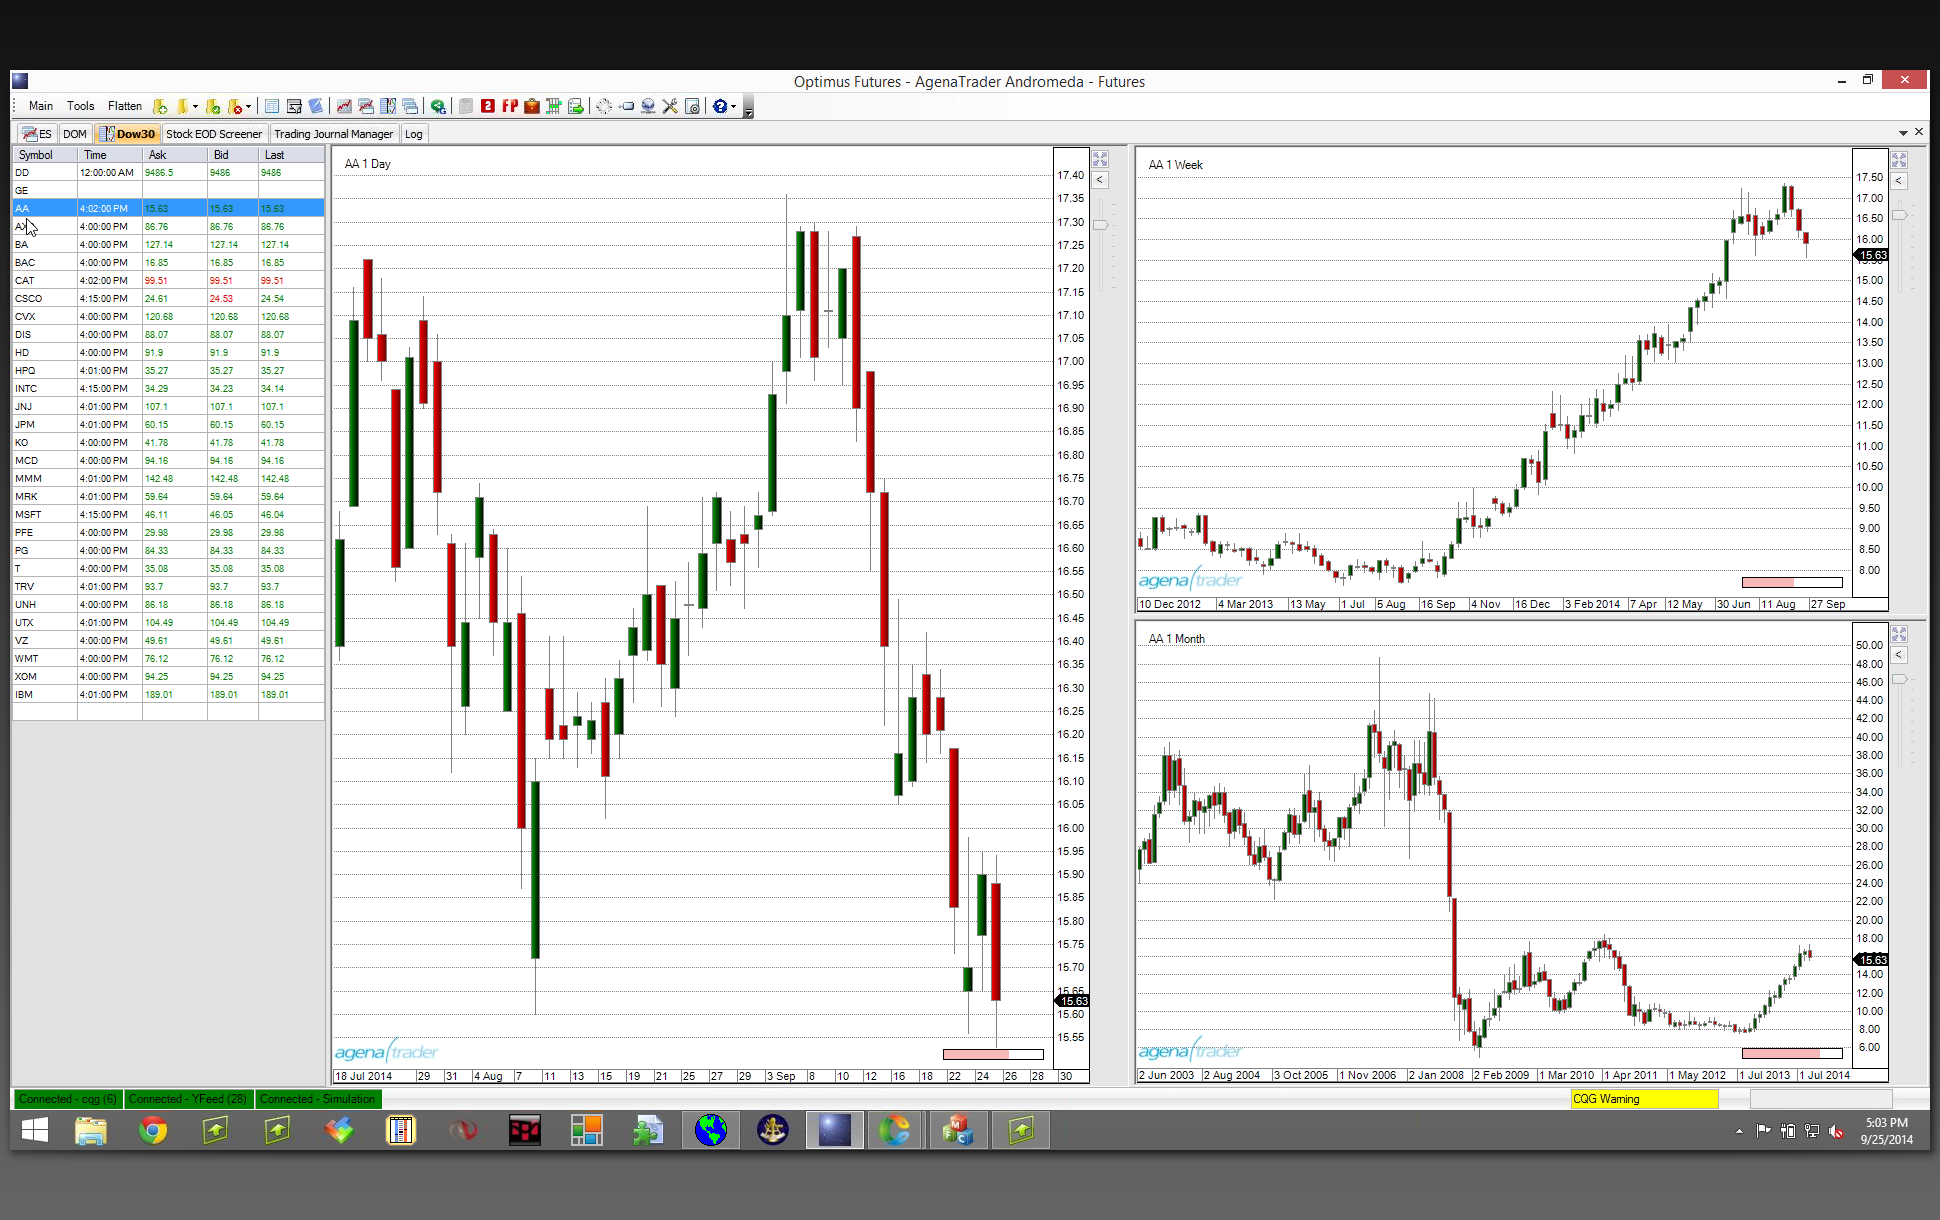
Task: Click the folder icon with green check
Action: click(x=212, y=106)
